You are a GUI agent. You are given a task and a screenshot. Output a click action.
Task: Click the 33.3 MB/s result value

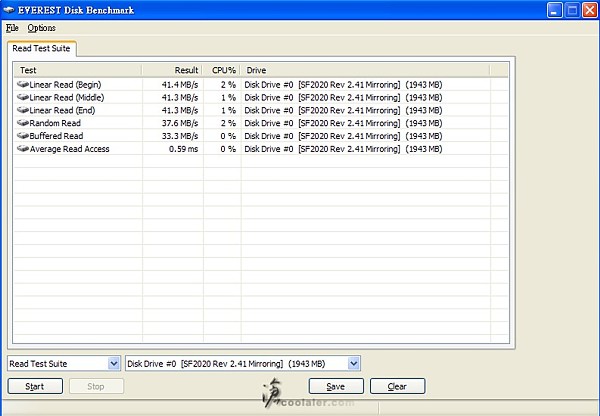(180, 136)
